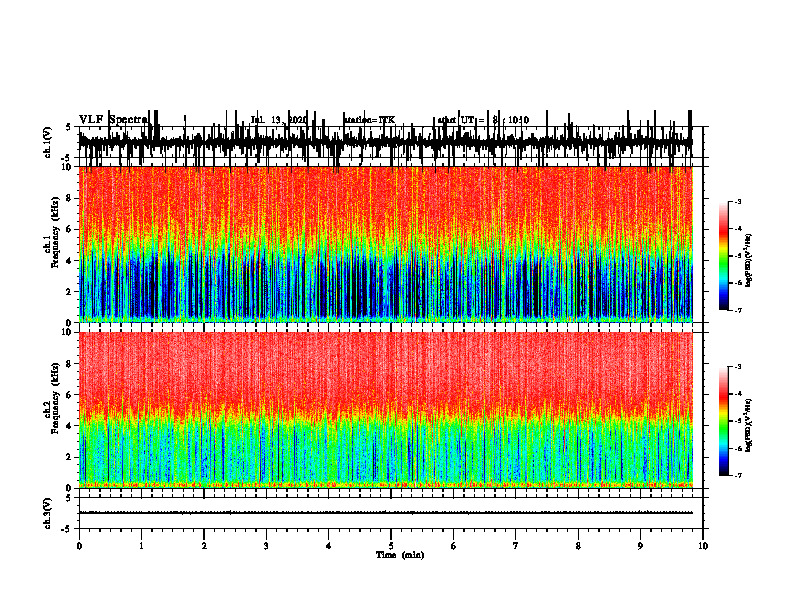The image size is (792, 612).
Task: Click the '4' tick on ch.2 frequency axis
Action: (x=69, y=426)
